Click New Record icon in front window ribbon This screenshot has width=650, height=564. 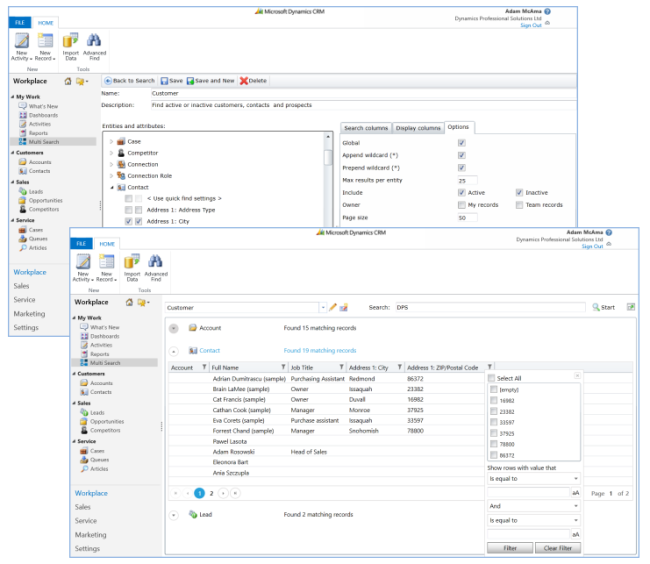coord(107,261)
